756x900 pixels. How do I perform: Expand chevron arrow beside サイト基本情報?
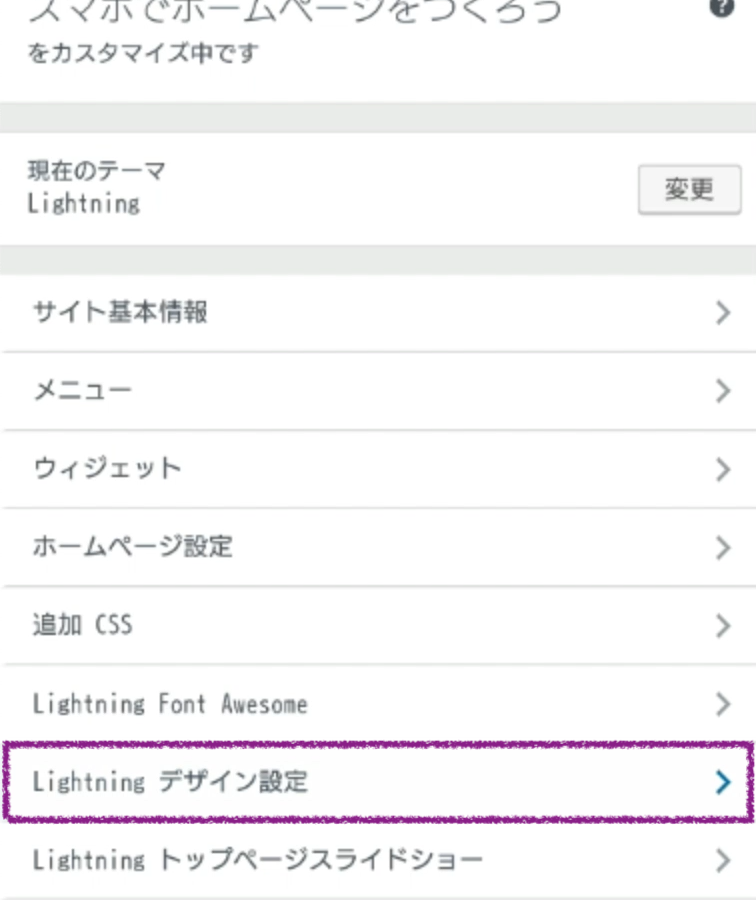pos(724,313)
